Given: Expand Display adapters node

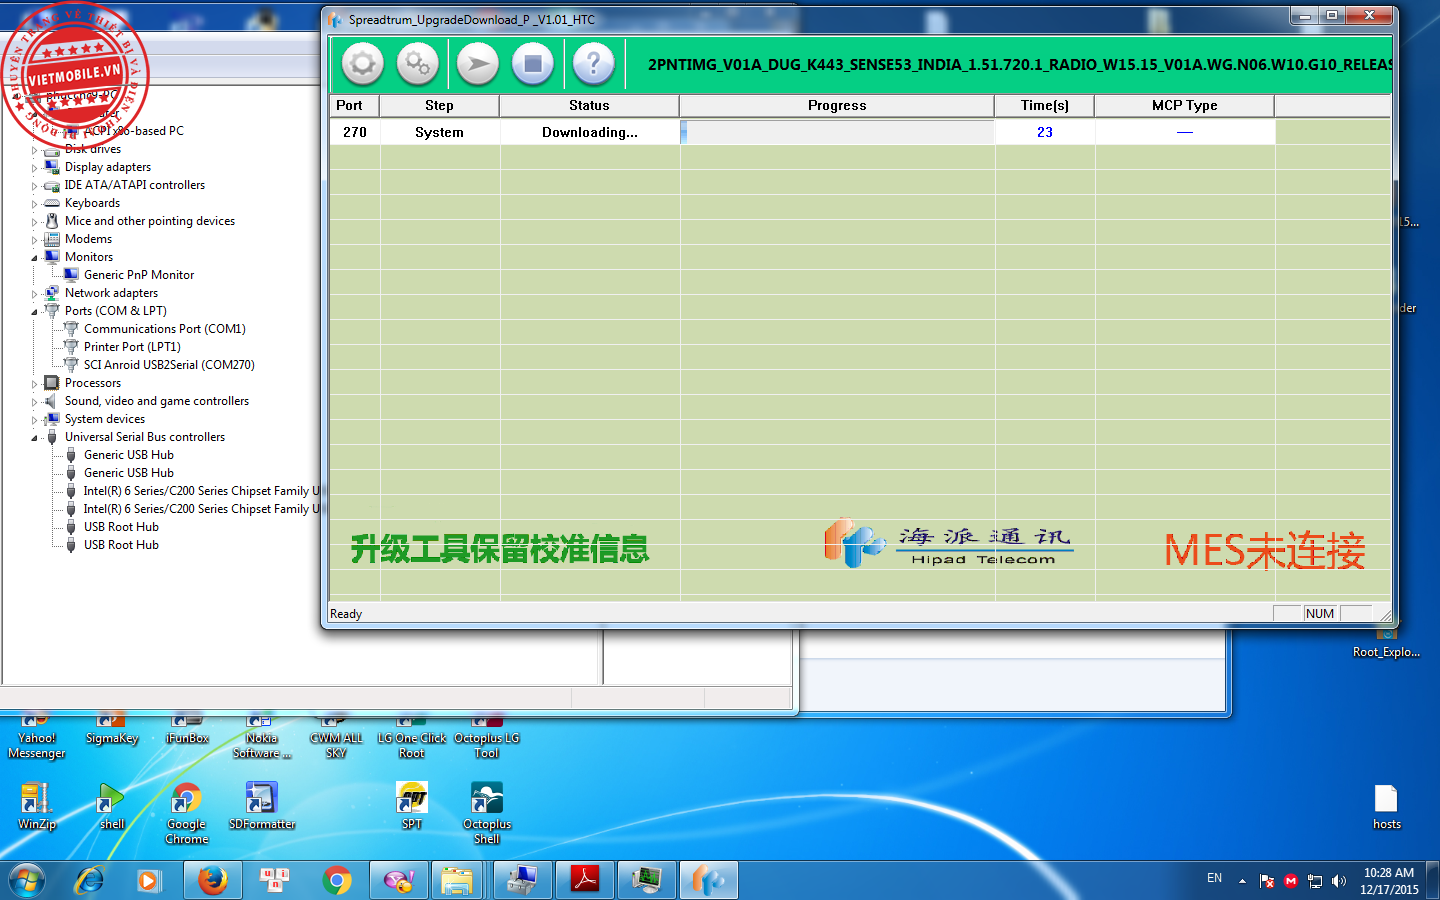Looking at the screenshot, I should (x=34, y=168).
